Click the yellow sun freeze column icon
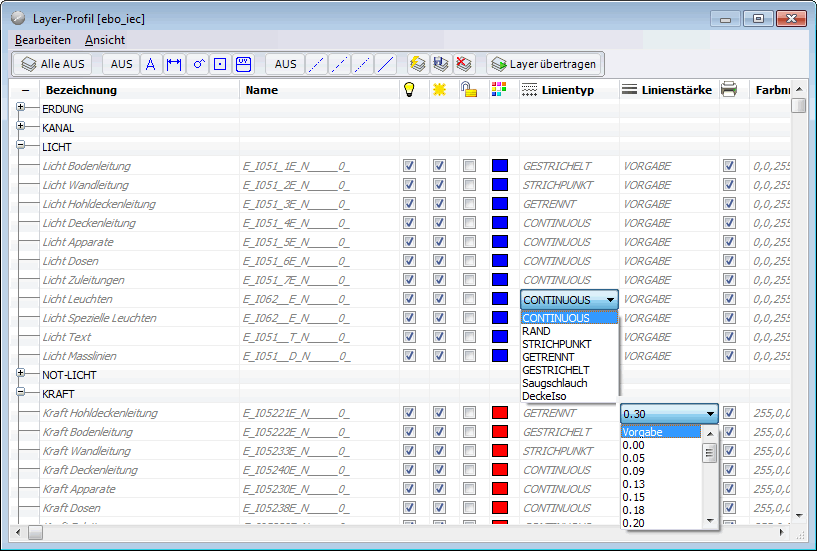This screenshot has height=551, width=817. coord(438,90)
